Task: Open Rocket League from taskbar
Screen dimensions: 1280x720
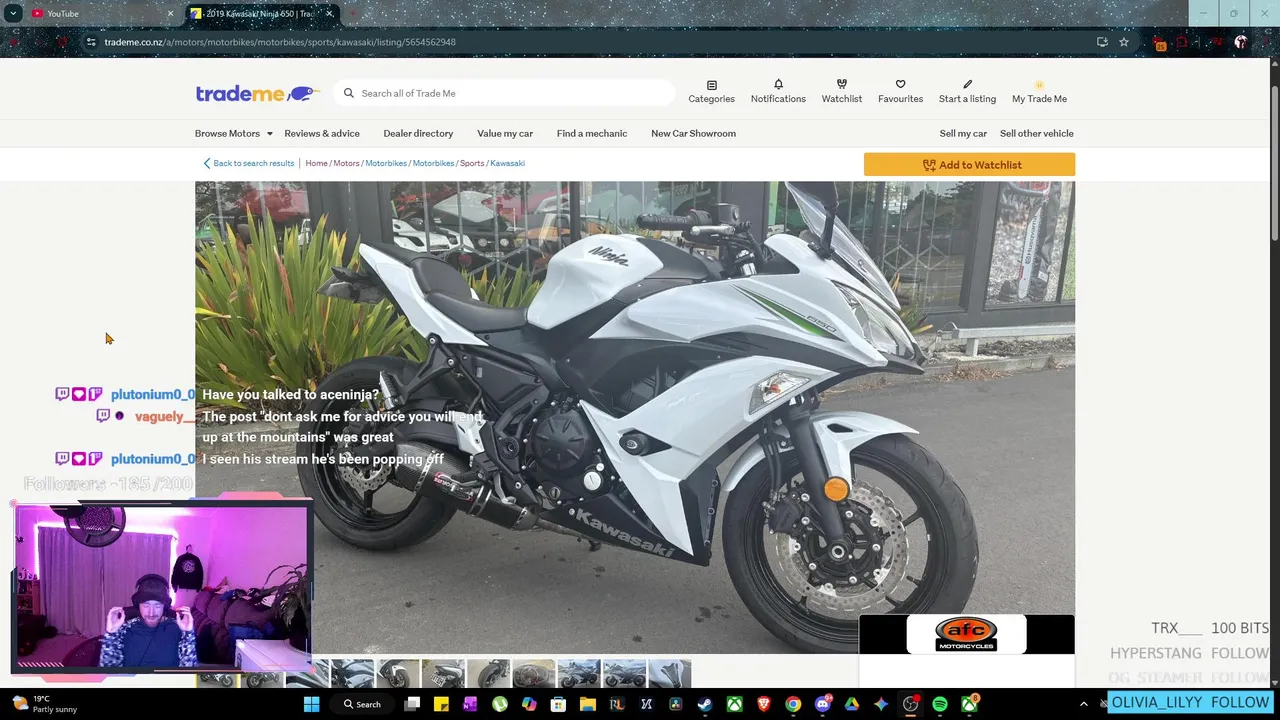Action: tap(617, 704)
